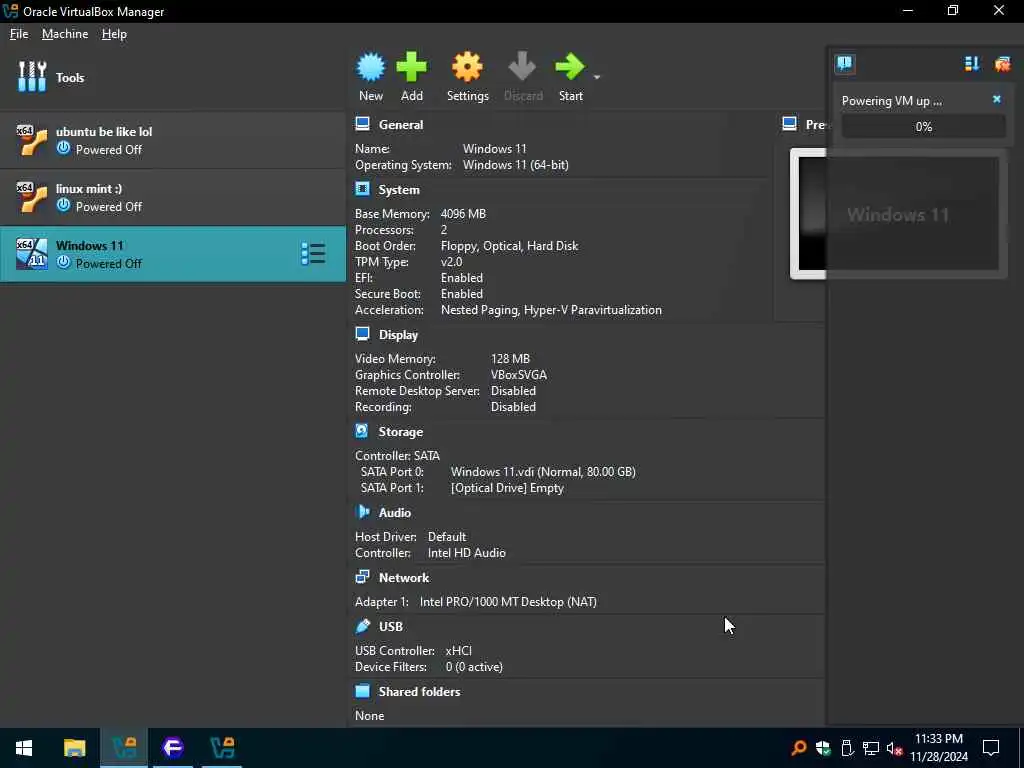Open the Windows Start menu
This screenshot has height=768, width=1024.
(24, 748)
